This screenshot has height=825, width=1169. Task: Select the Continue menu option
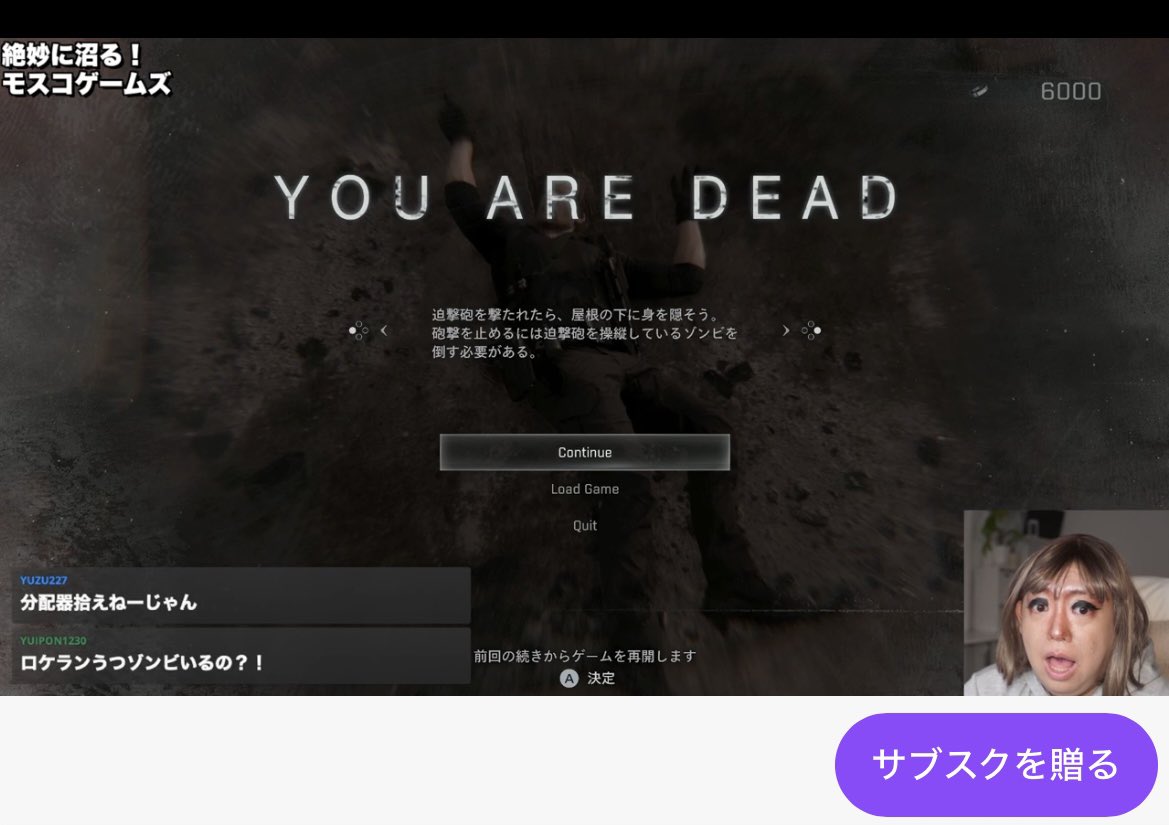point(584,452)
